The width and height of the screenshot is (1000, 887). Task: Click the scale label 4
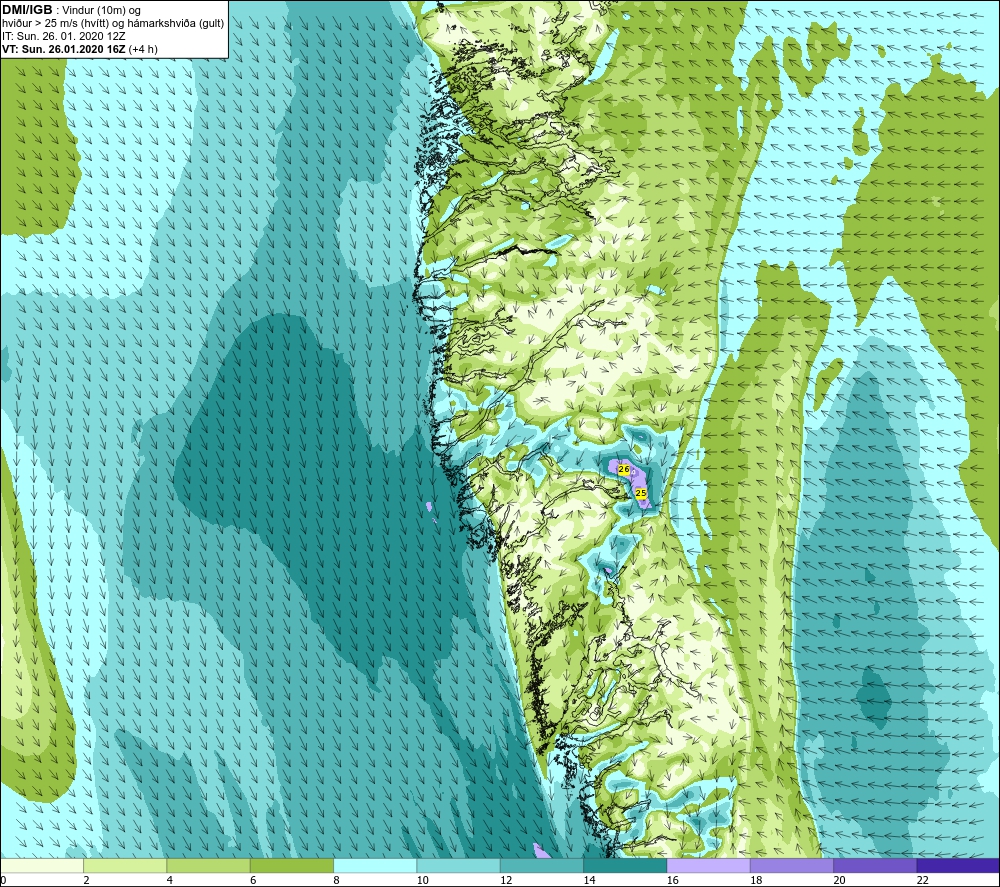(x=170, y=880)
